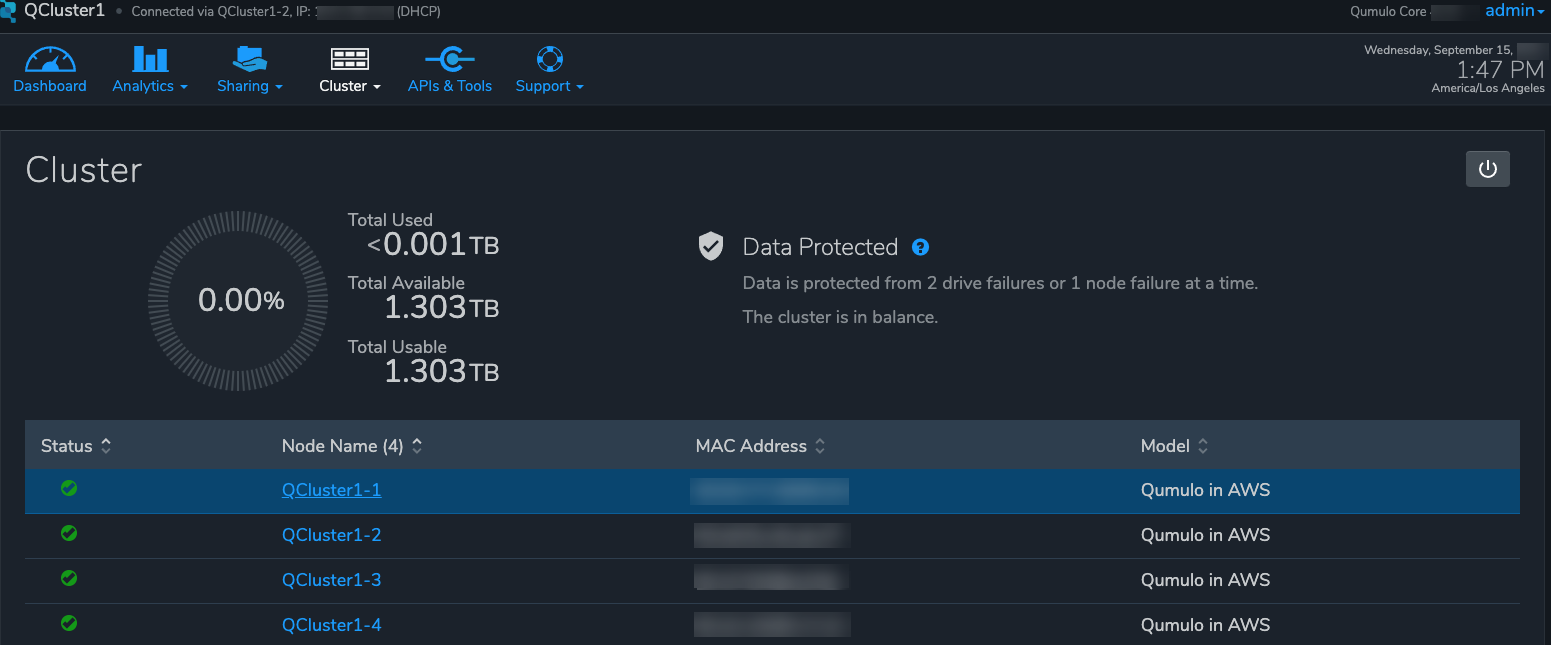Click the blurred MAC address for QCluster1-1

(x=769, y=491)
